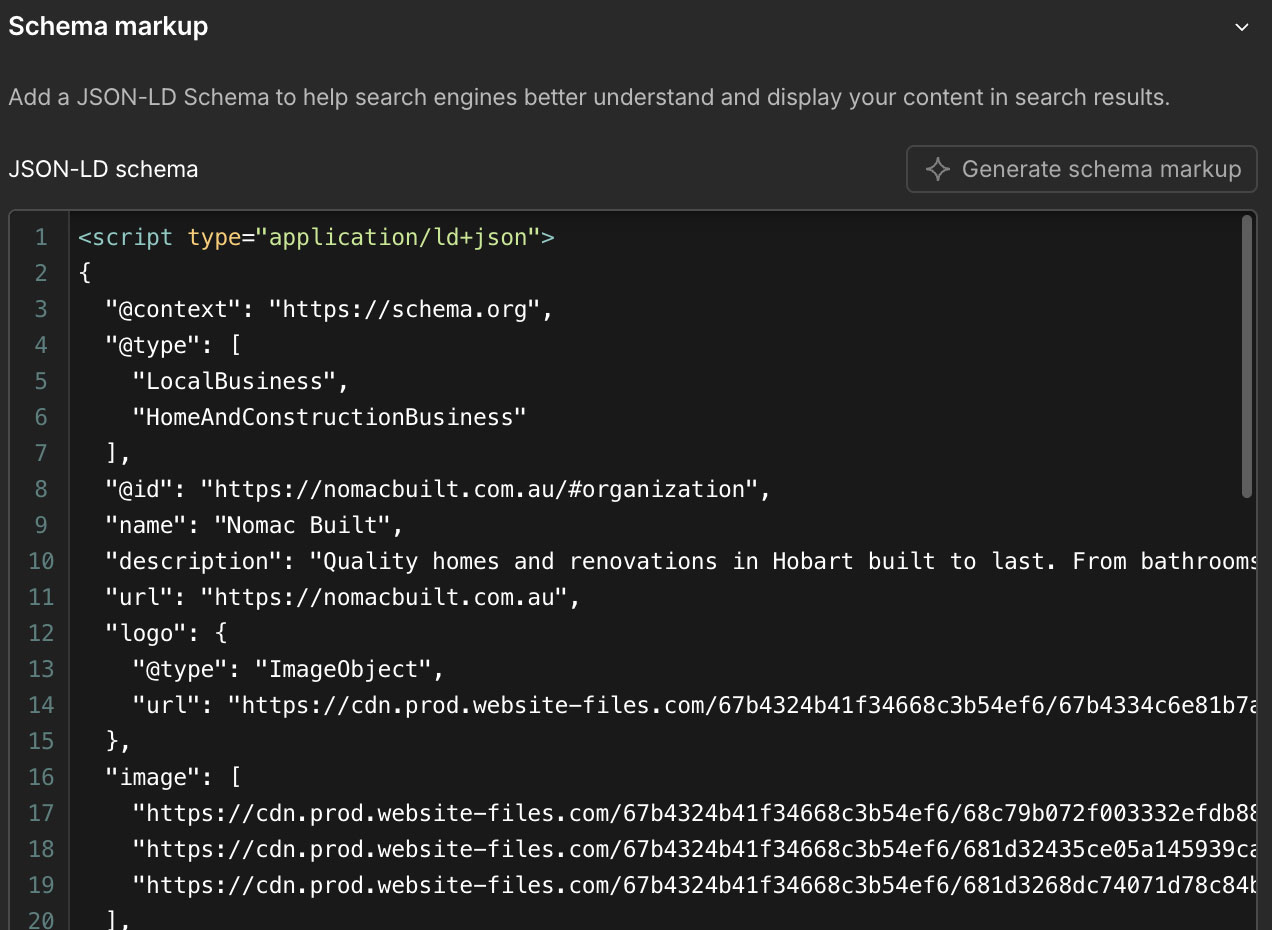This screenshot has width=1272, height=930.
Task: Click the "logo": { line
Action: pyautogui.click(x=166, y=633)
